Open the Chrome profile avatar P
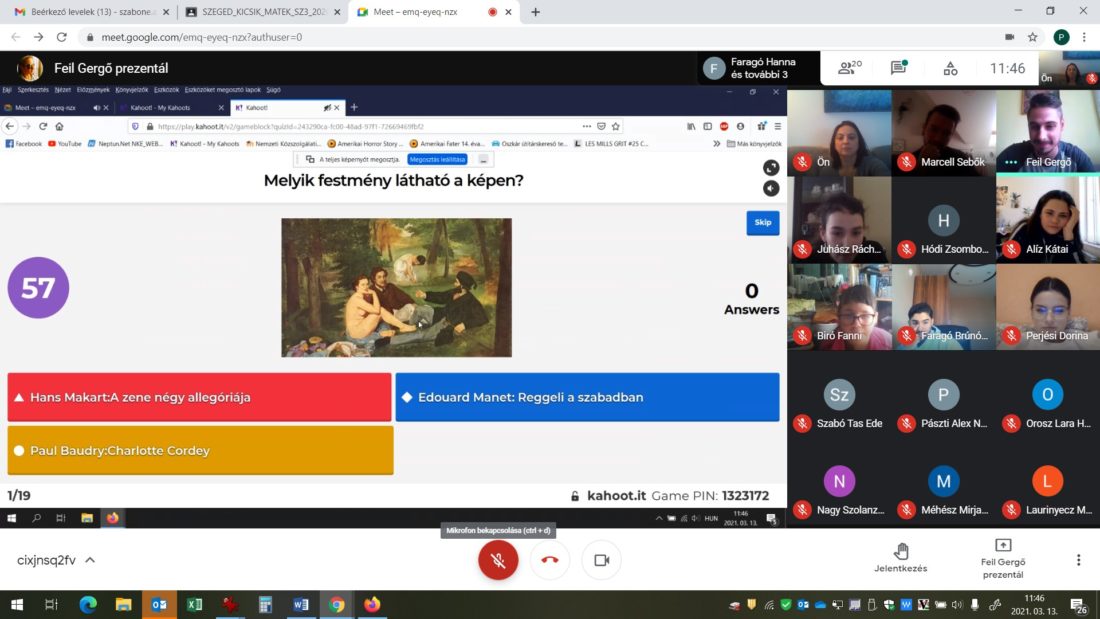This screenshot has width=1100, height=619. pyautogui.click(x=1061, y=37)
